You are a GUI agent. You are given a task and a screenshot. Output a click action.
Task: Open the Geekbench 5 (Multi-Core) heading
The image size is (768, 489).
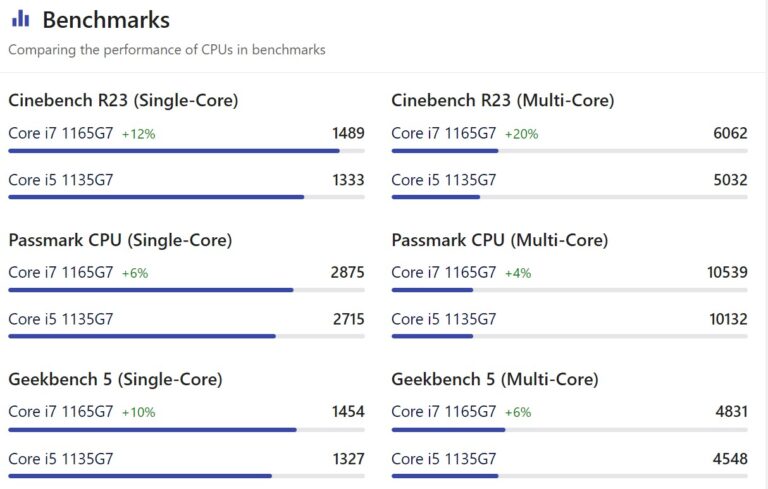pyautogui.click(x=495, y=379)
